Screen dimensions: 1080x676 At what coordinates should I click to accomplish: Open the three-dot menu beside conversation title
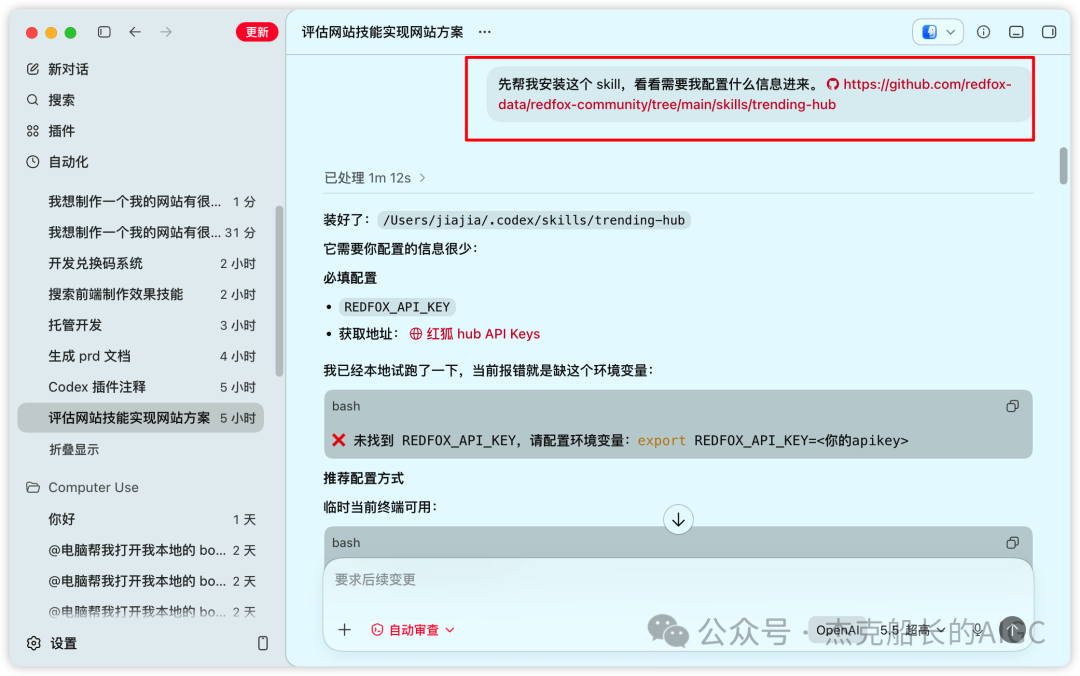(x=485, y=32)
